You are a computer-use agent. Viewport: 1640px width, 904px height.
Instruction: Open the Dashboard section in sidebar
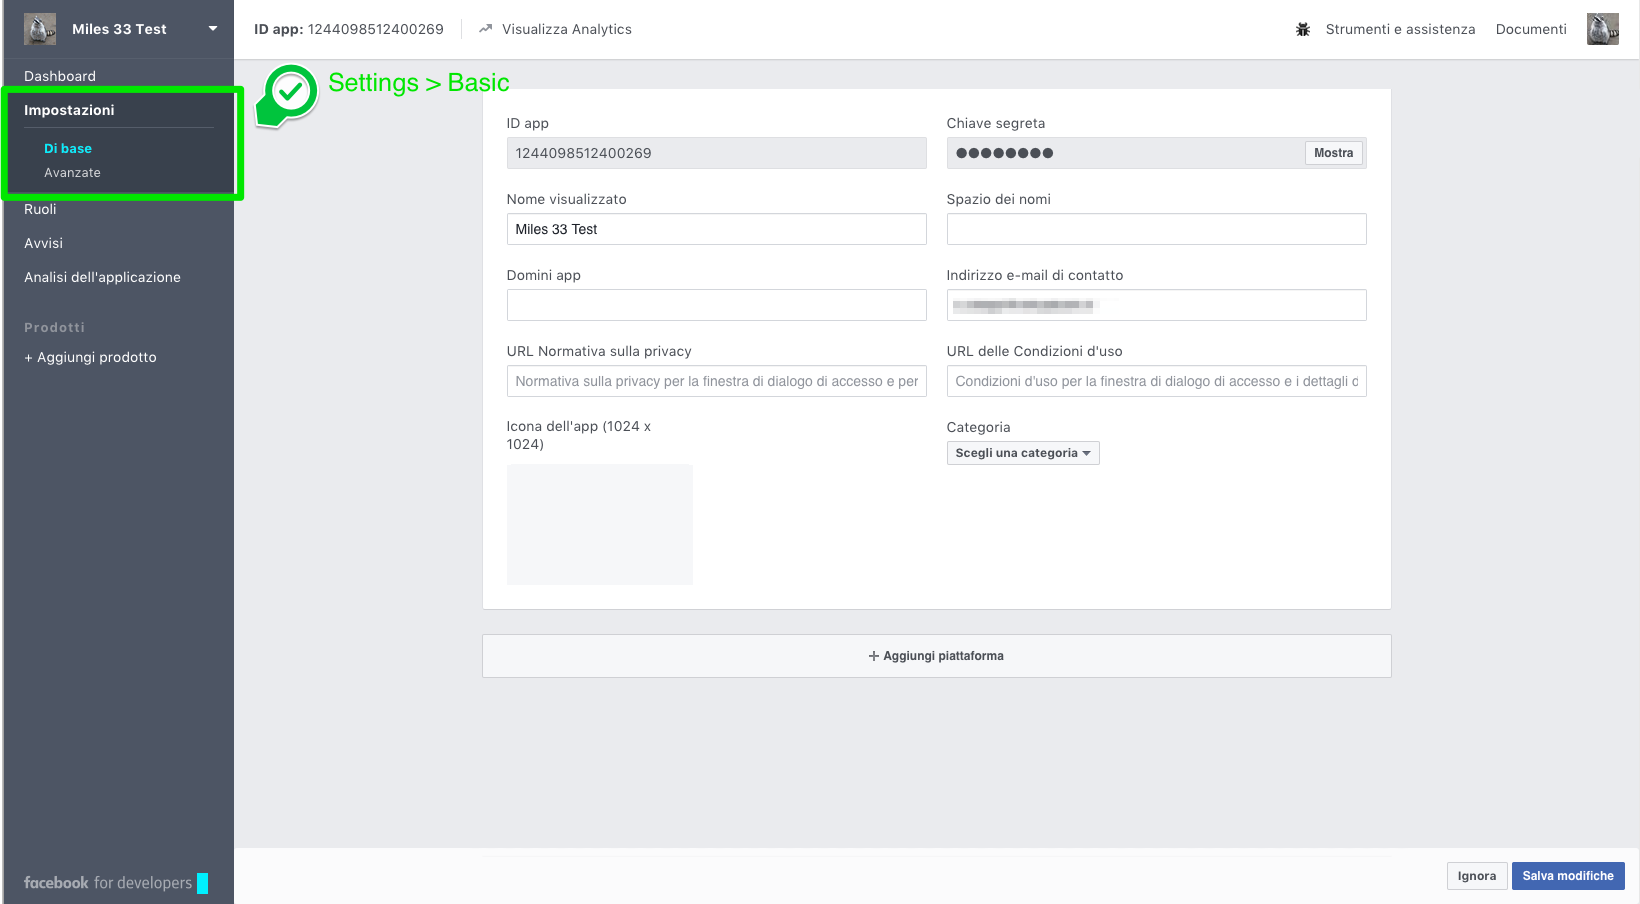coord(60,76)
